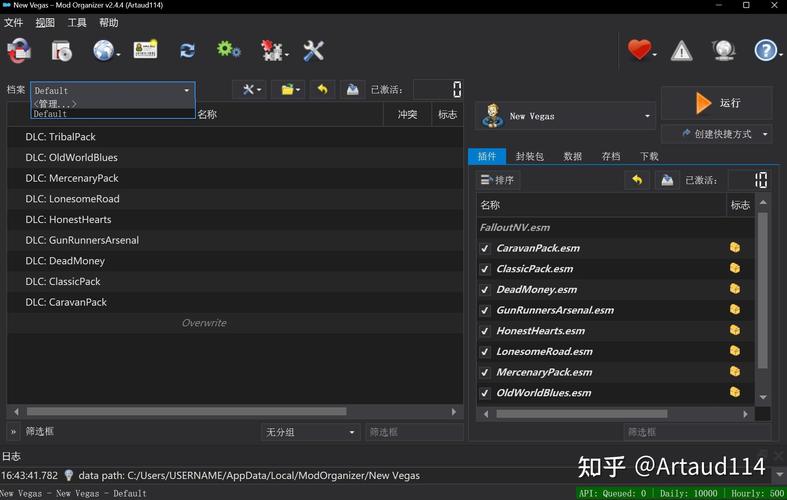Click the refresh icon in the main toolbar

click(187, 50)
